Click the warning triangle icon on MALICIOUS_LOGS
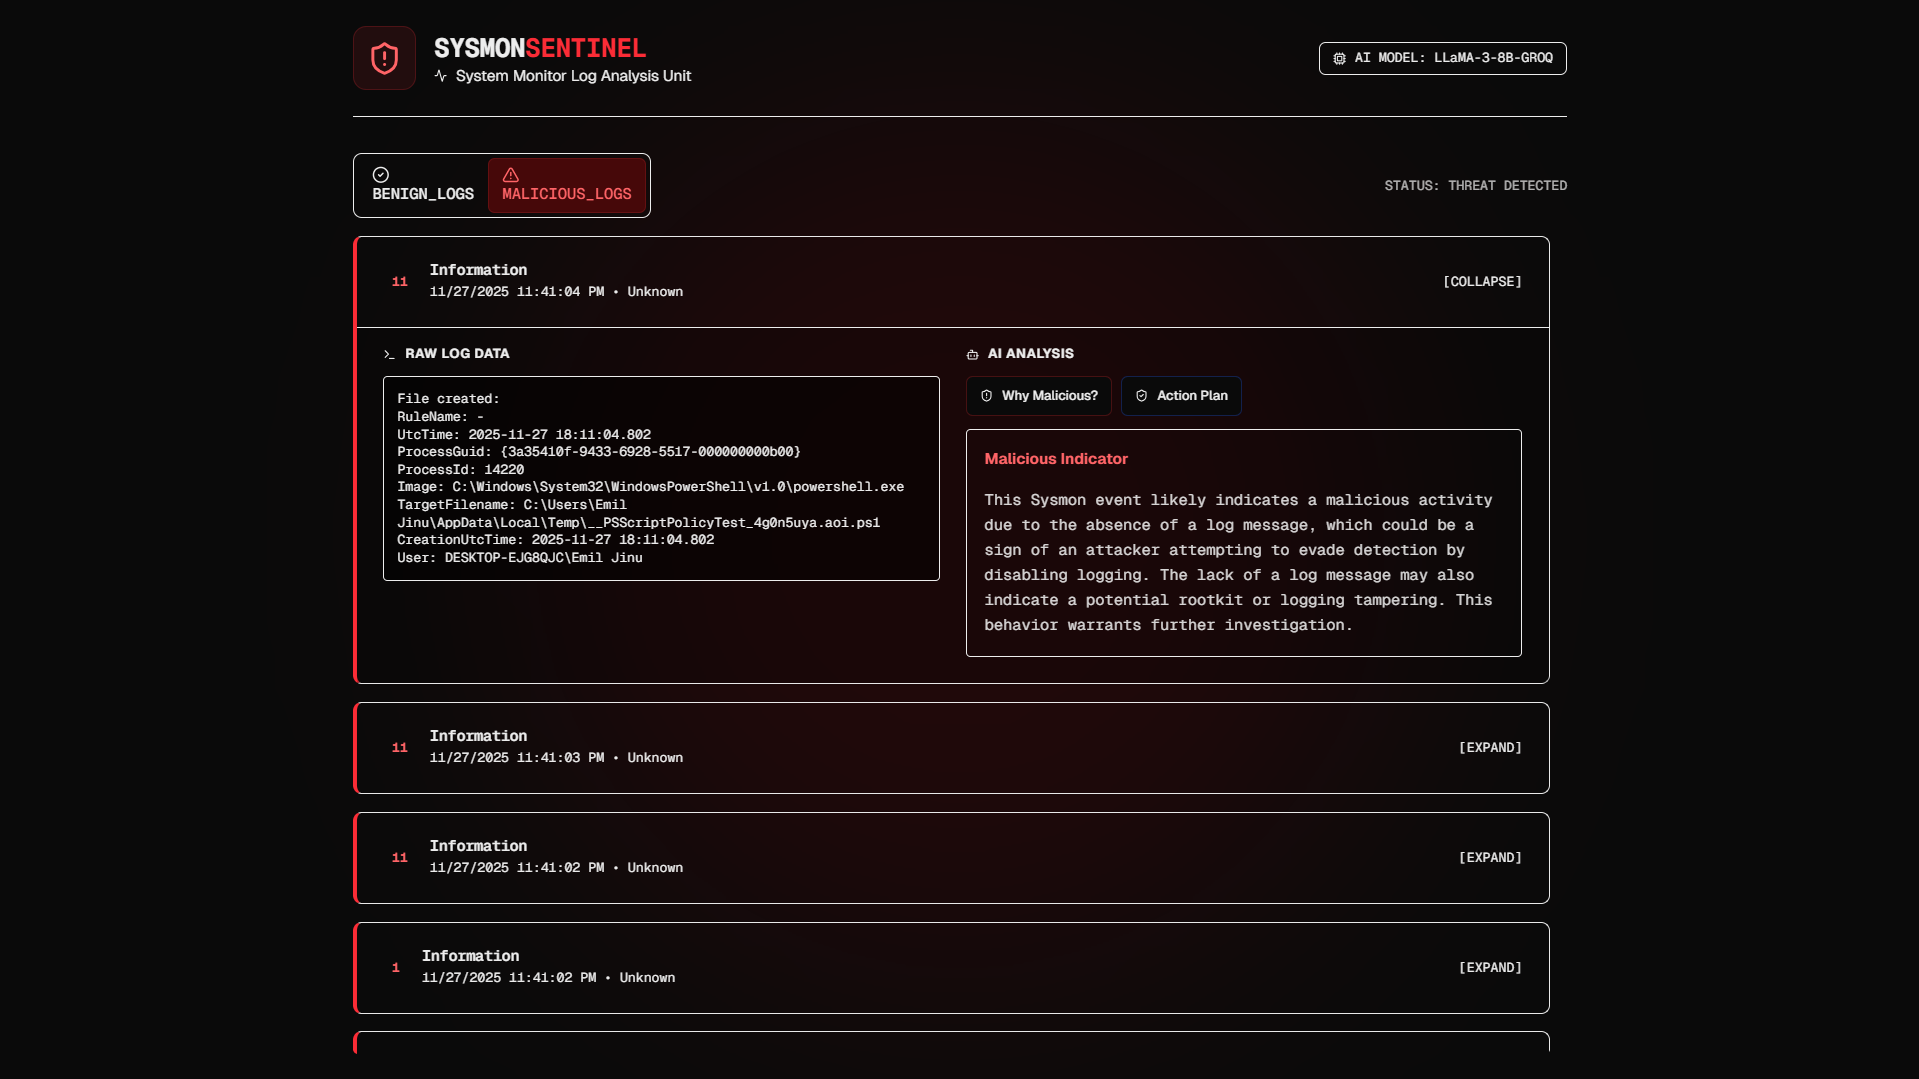The width and height of the screenshot is (1919, 1079). pyautogui.click(x=511, y=174)
